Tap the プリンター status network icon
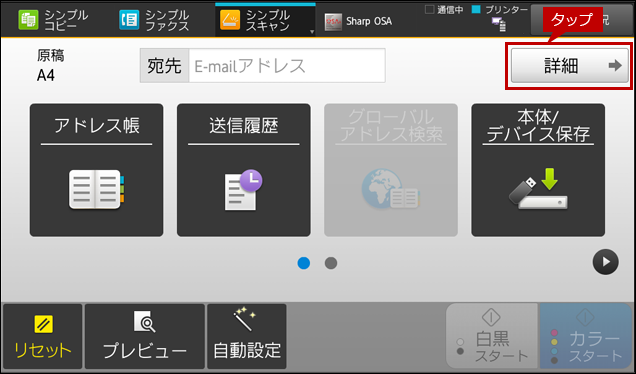The height and width of the screenshot is (374, 636). (499, 24)
